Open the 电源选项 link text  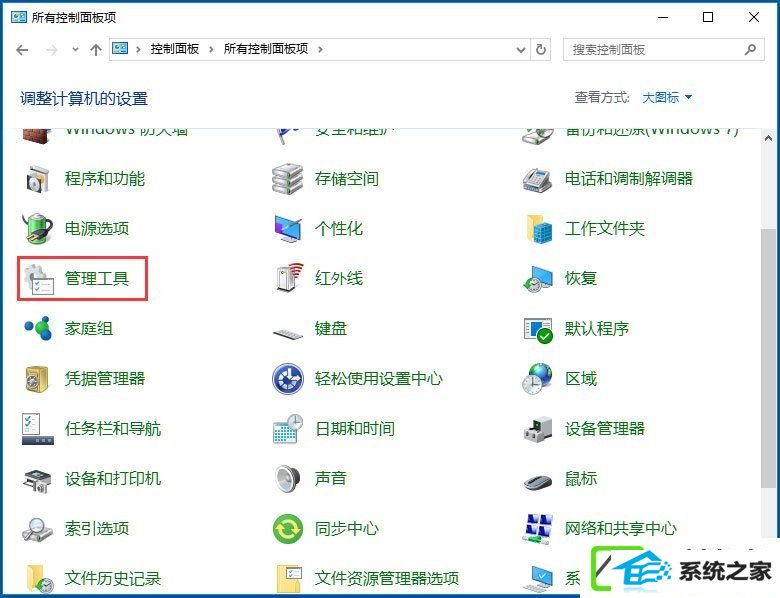[97, 228]
